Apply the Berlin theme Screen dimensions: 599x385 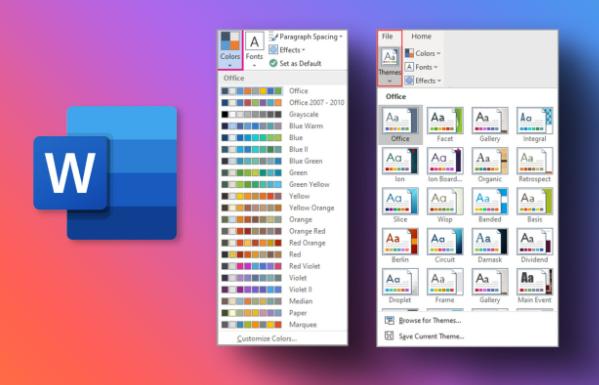400,246
